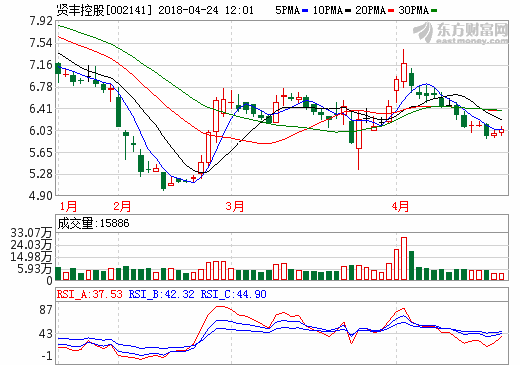The image size is (520, 365).
Task: Click the red 20PMA legend swatch
Action: [391, 11]
